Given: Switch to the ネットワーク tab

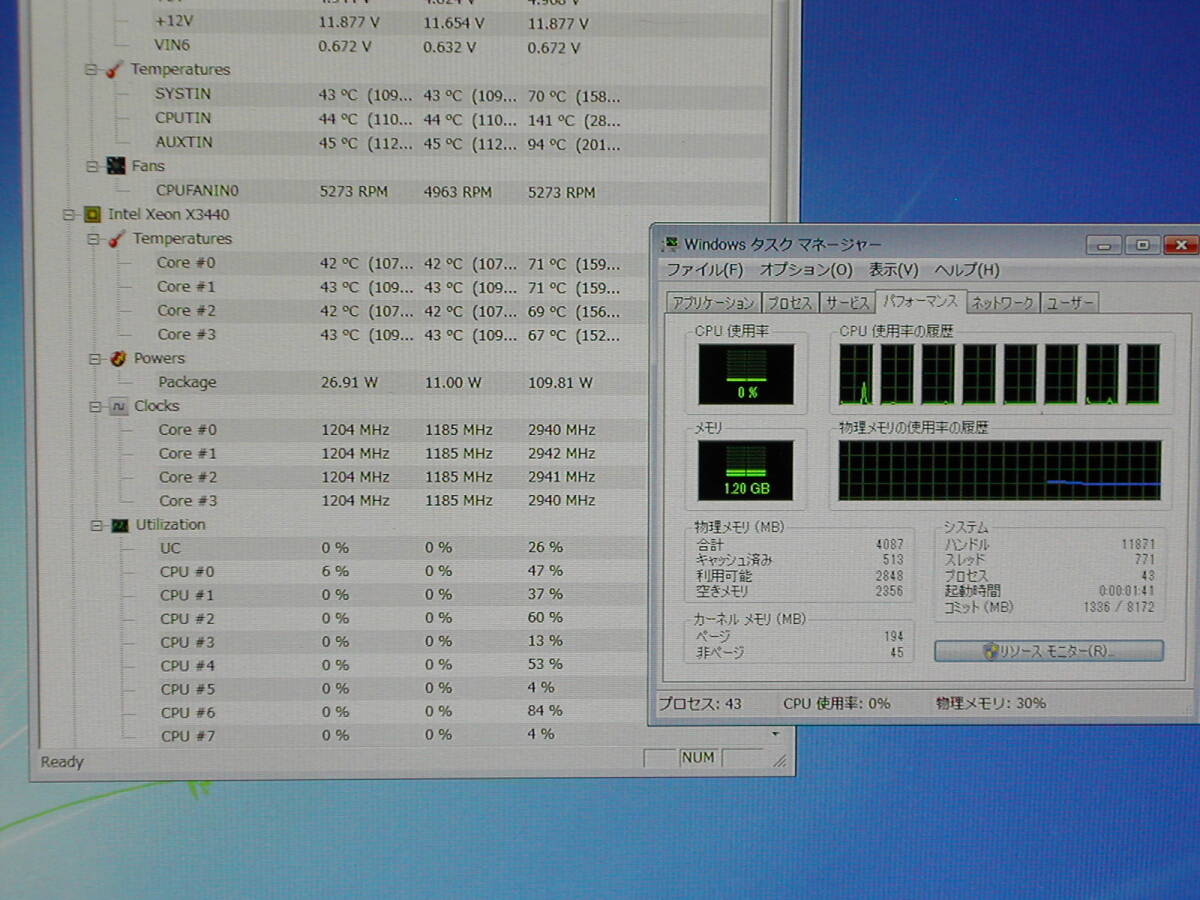Looking at the screenshot, I should point(1004,303).
